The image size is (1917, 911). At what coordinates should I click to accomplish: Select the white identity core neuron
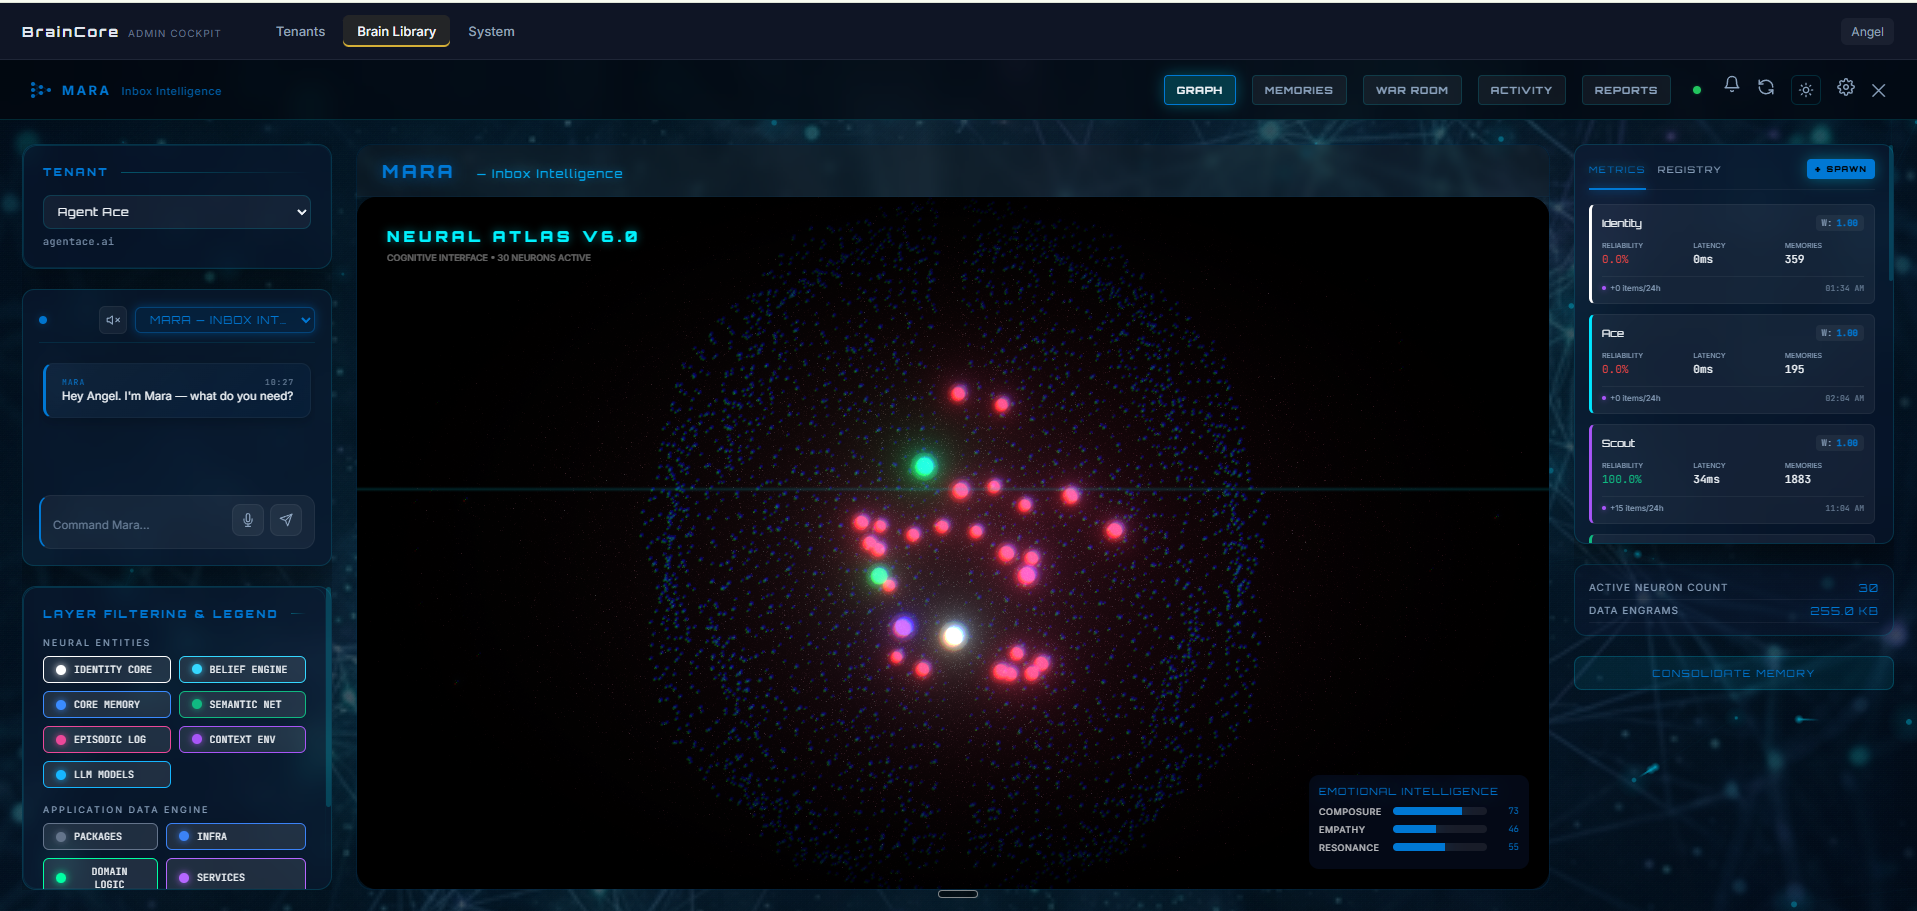tap(954, 635)
